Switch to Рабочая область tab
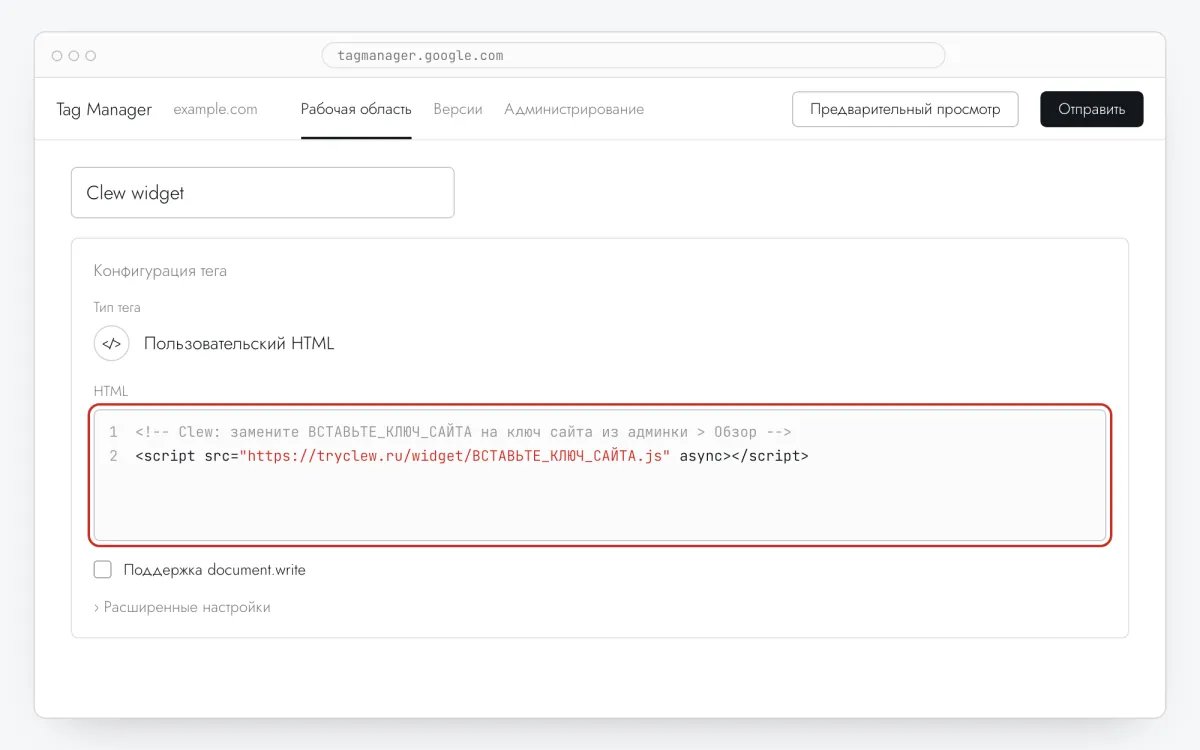The image size is (1200, 750). pos(356,109)
